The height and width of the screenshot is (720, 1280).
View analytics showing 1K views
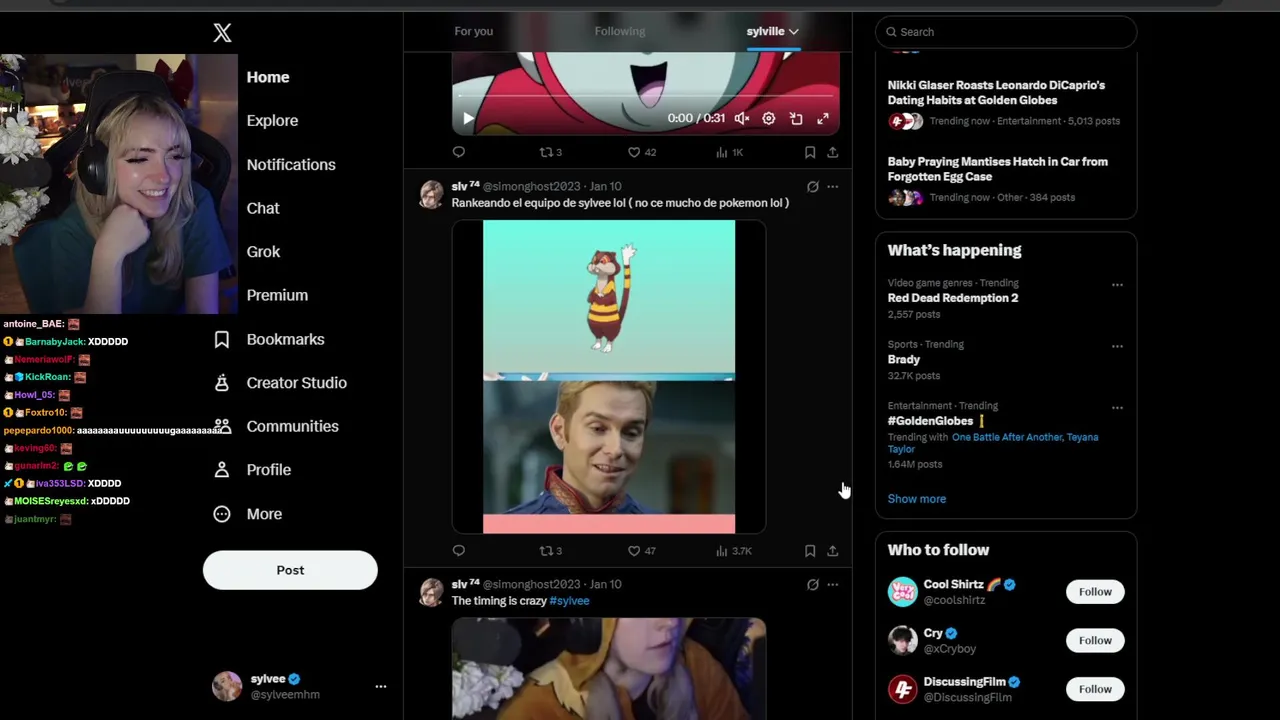coord(729,152)
